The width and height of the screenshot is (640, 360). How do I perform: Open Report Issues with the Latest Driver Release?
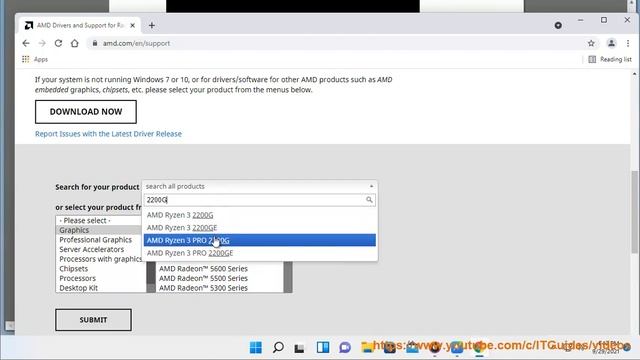tap(108, 134)
